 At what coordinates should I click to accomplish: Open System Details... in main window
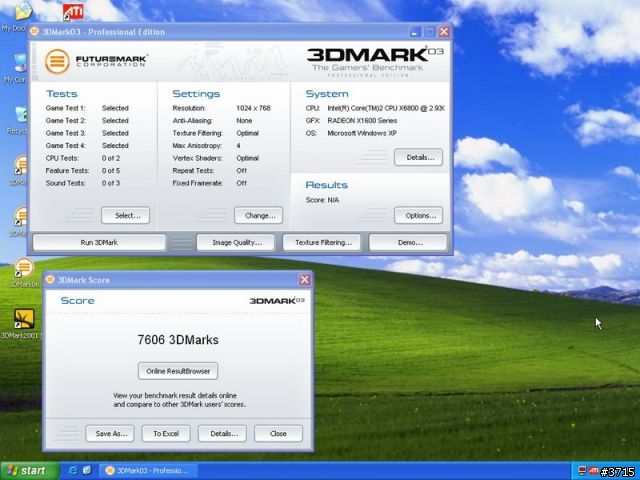pyautogui.click(x=418, y=157)
